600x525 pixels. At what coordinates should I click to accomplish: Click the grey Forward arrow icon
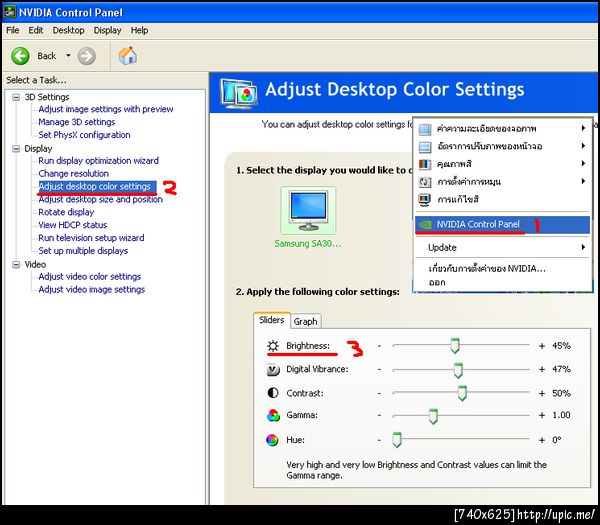(86, 56)
